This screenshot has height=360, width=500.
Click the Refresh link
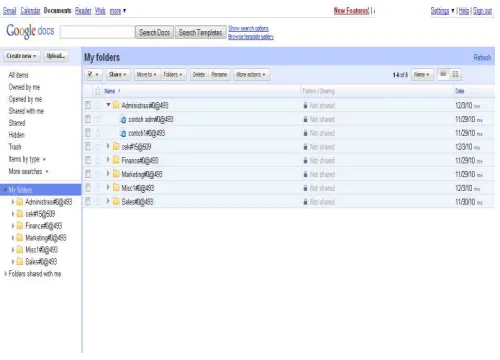[482, 58]
